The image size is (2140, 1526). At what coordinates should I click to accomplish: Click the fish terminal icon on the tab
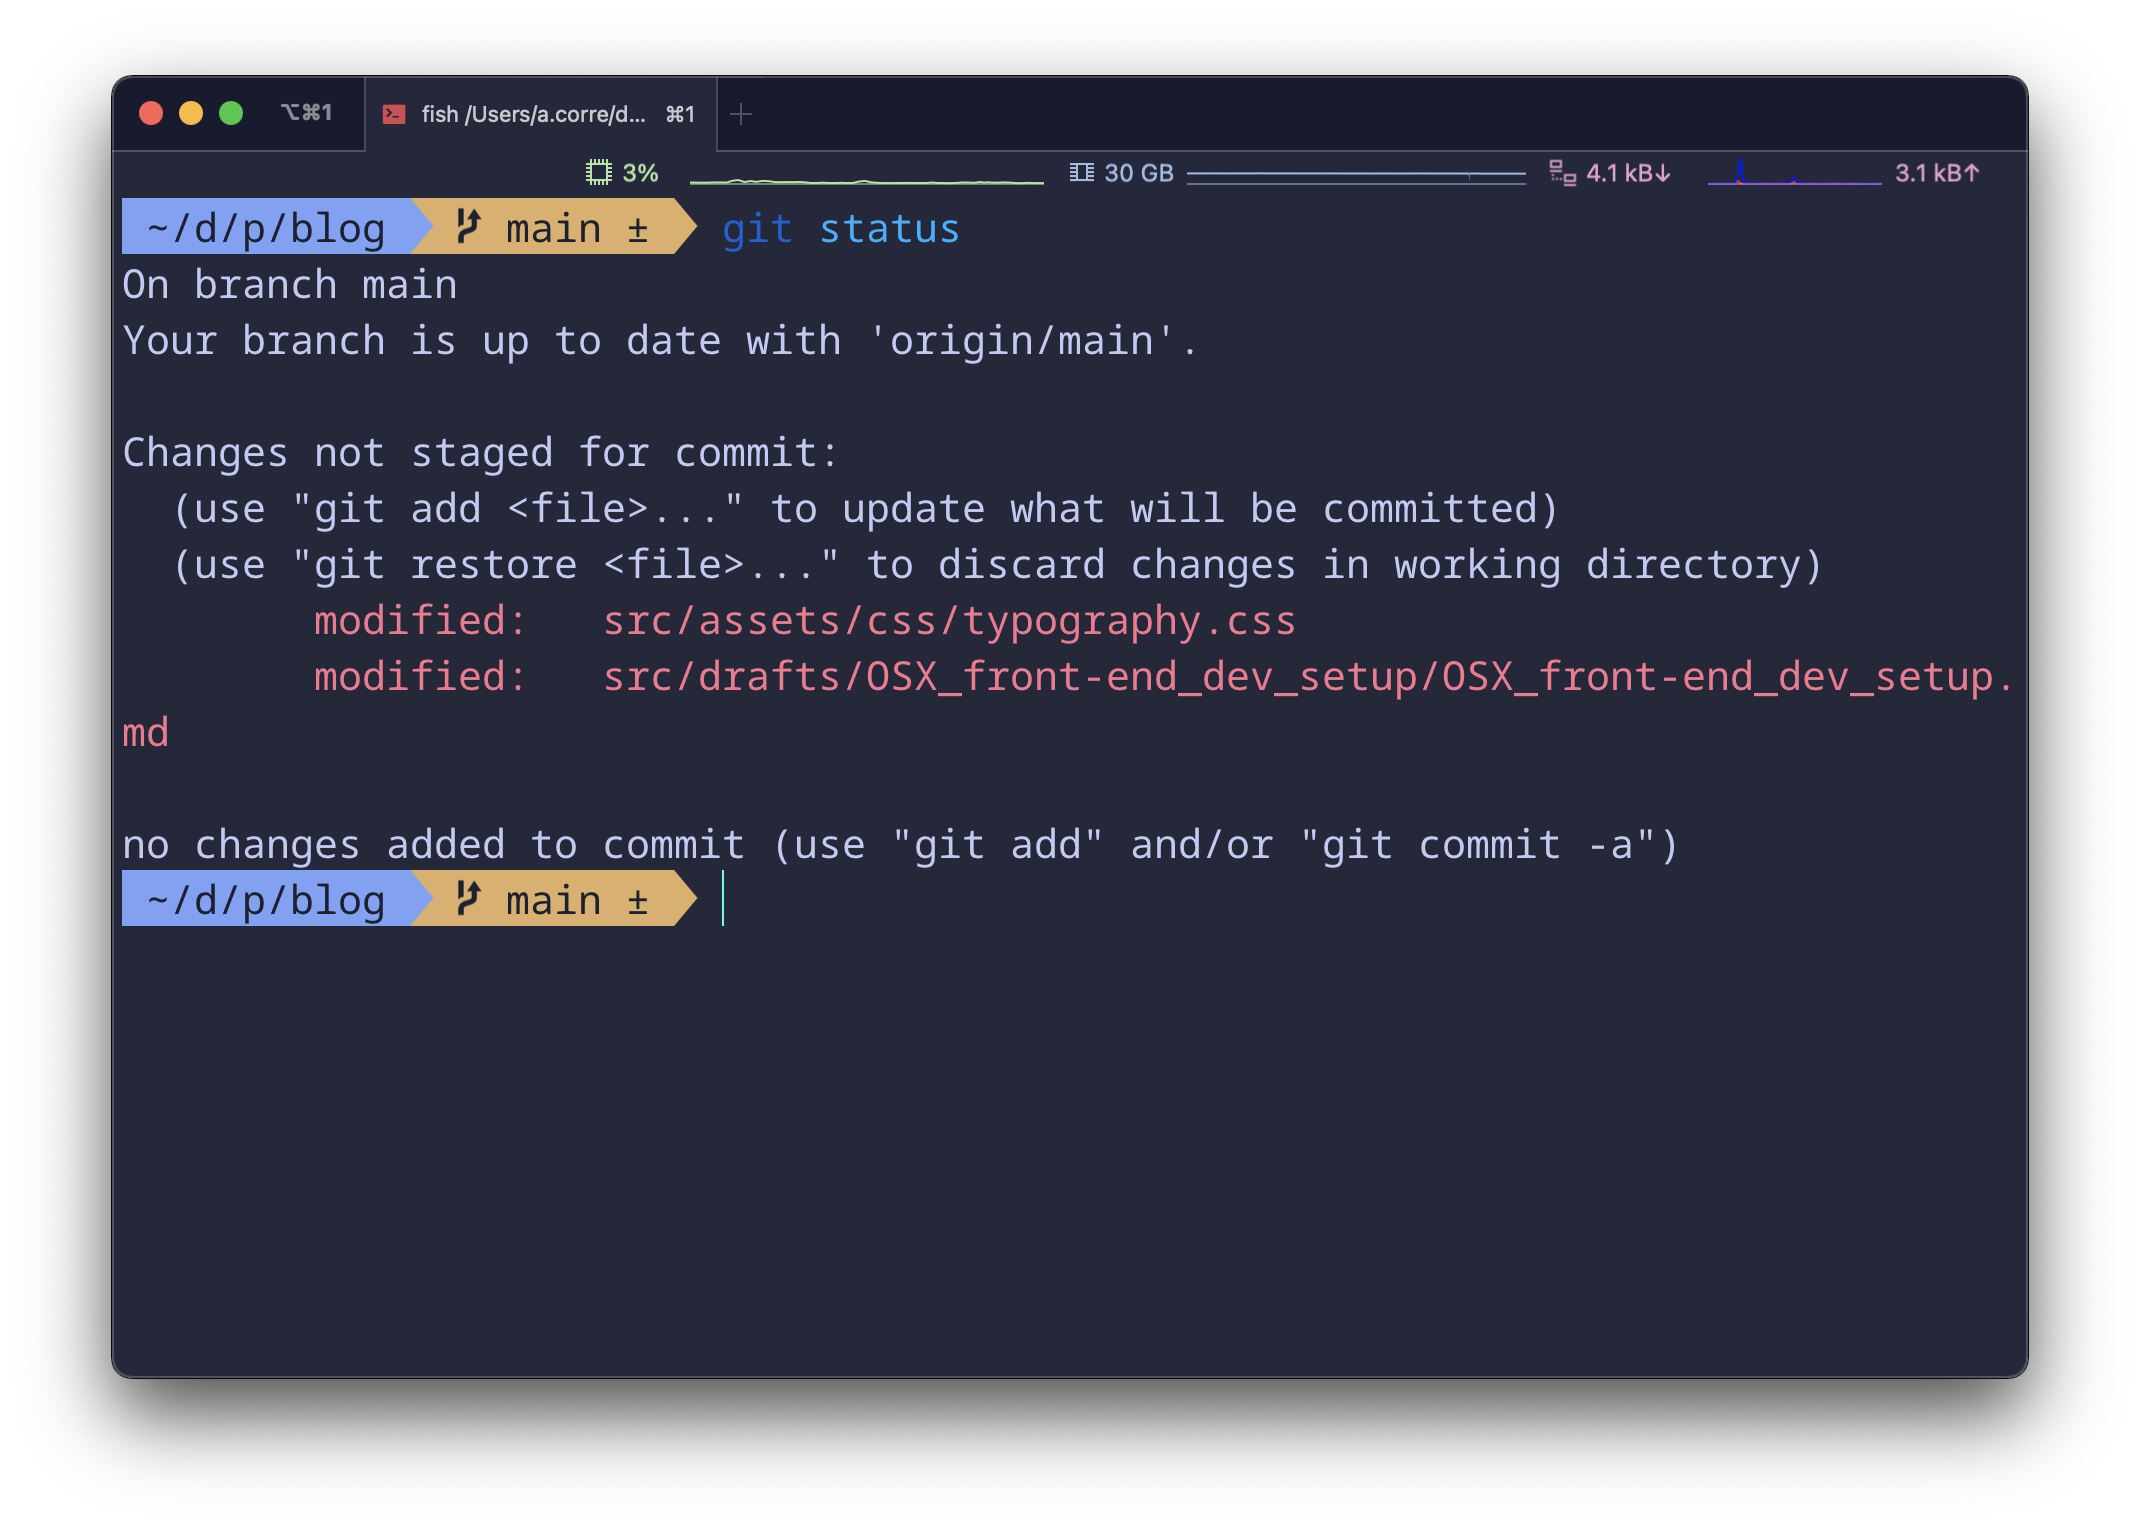(396, 113)
